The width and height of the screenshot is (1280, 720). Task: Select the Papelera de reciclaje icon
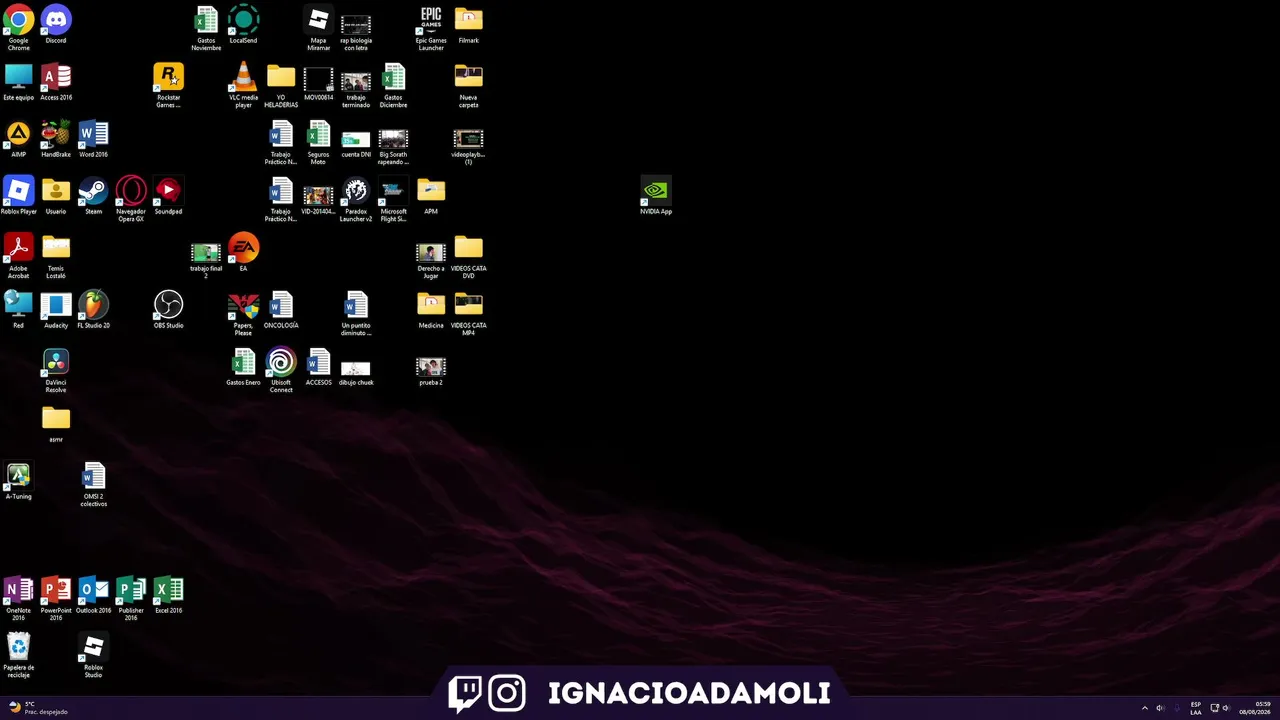(x=18, y=647)
